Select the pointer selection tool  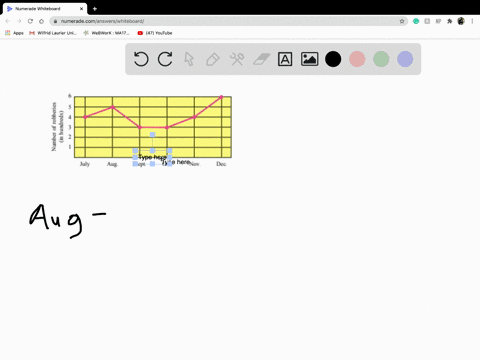pyautogui.click(x=189, y=59)
